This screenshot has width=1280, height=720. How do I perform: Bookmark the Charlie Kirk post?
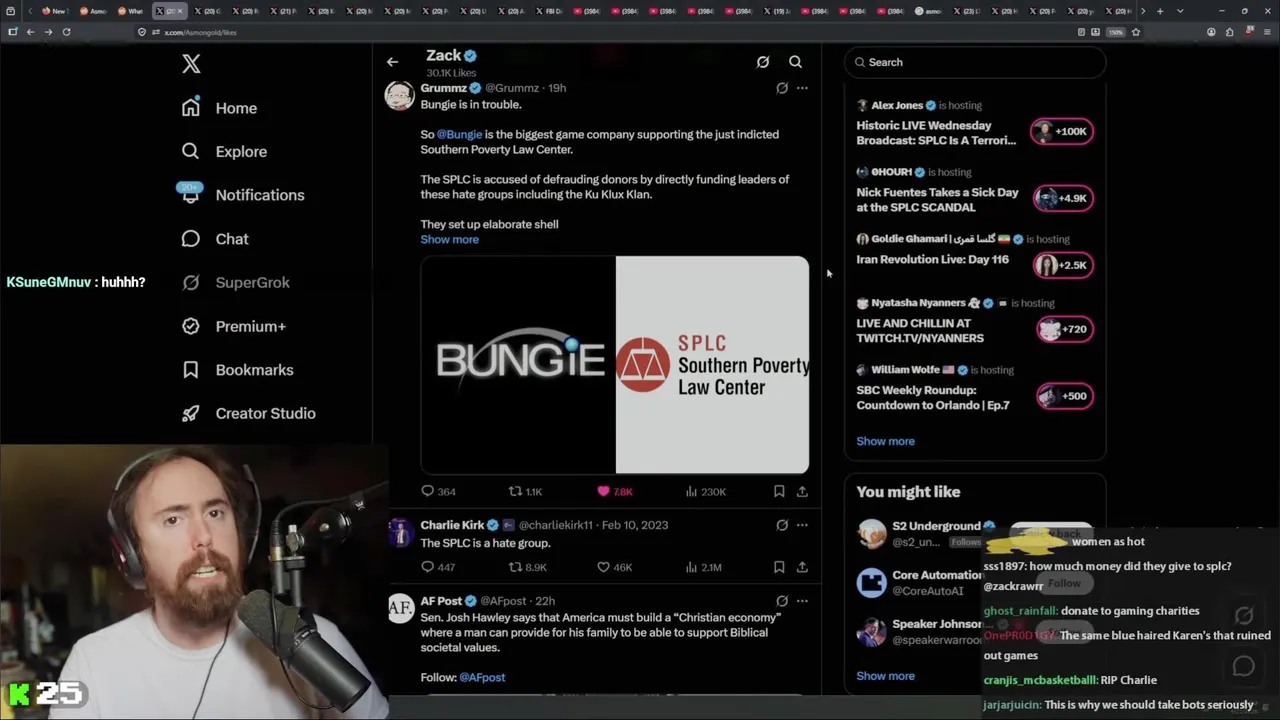point(779,567)
